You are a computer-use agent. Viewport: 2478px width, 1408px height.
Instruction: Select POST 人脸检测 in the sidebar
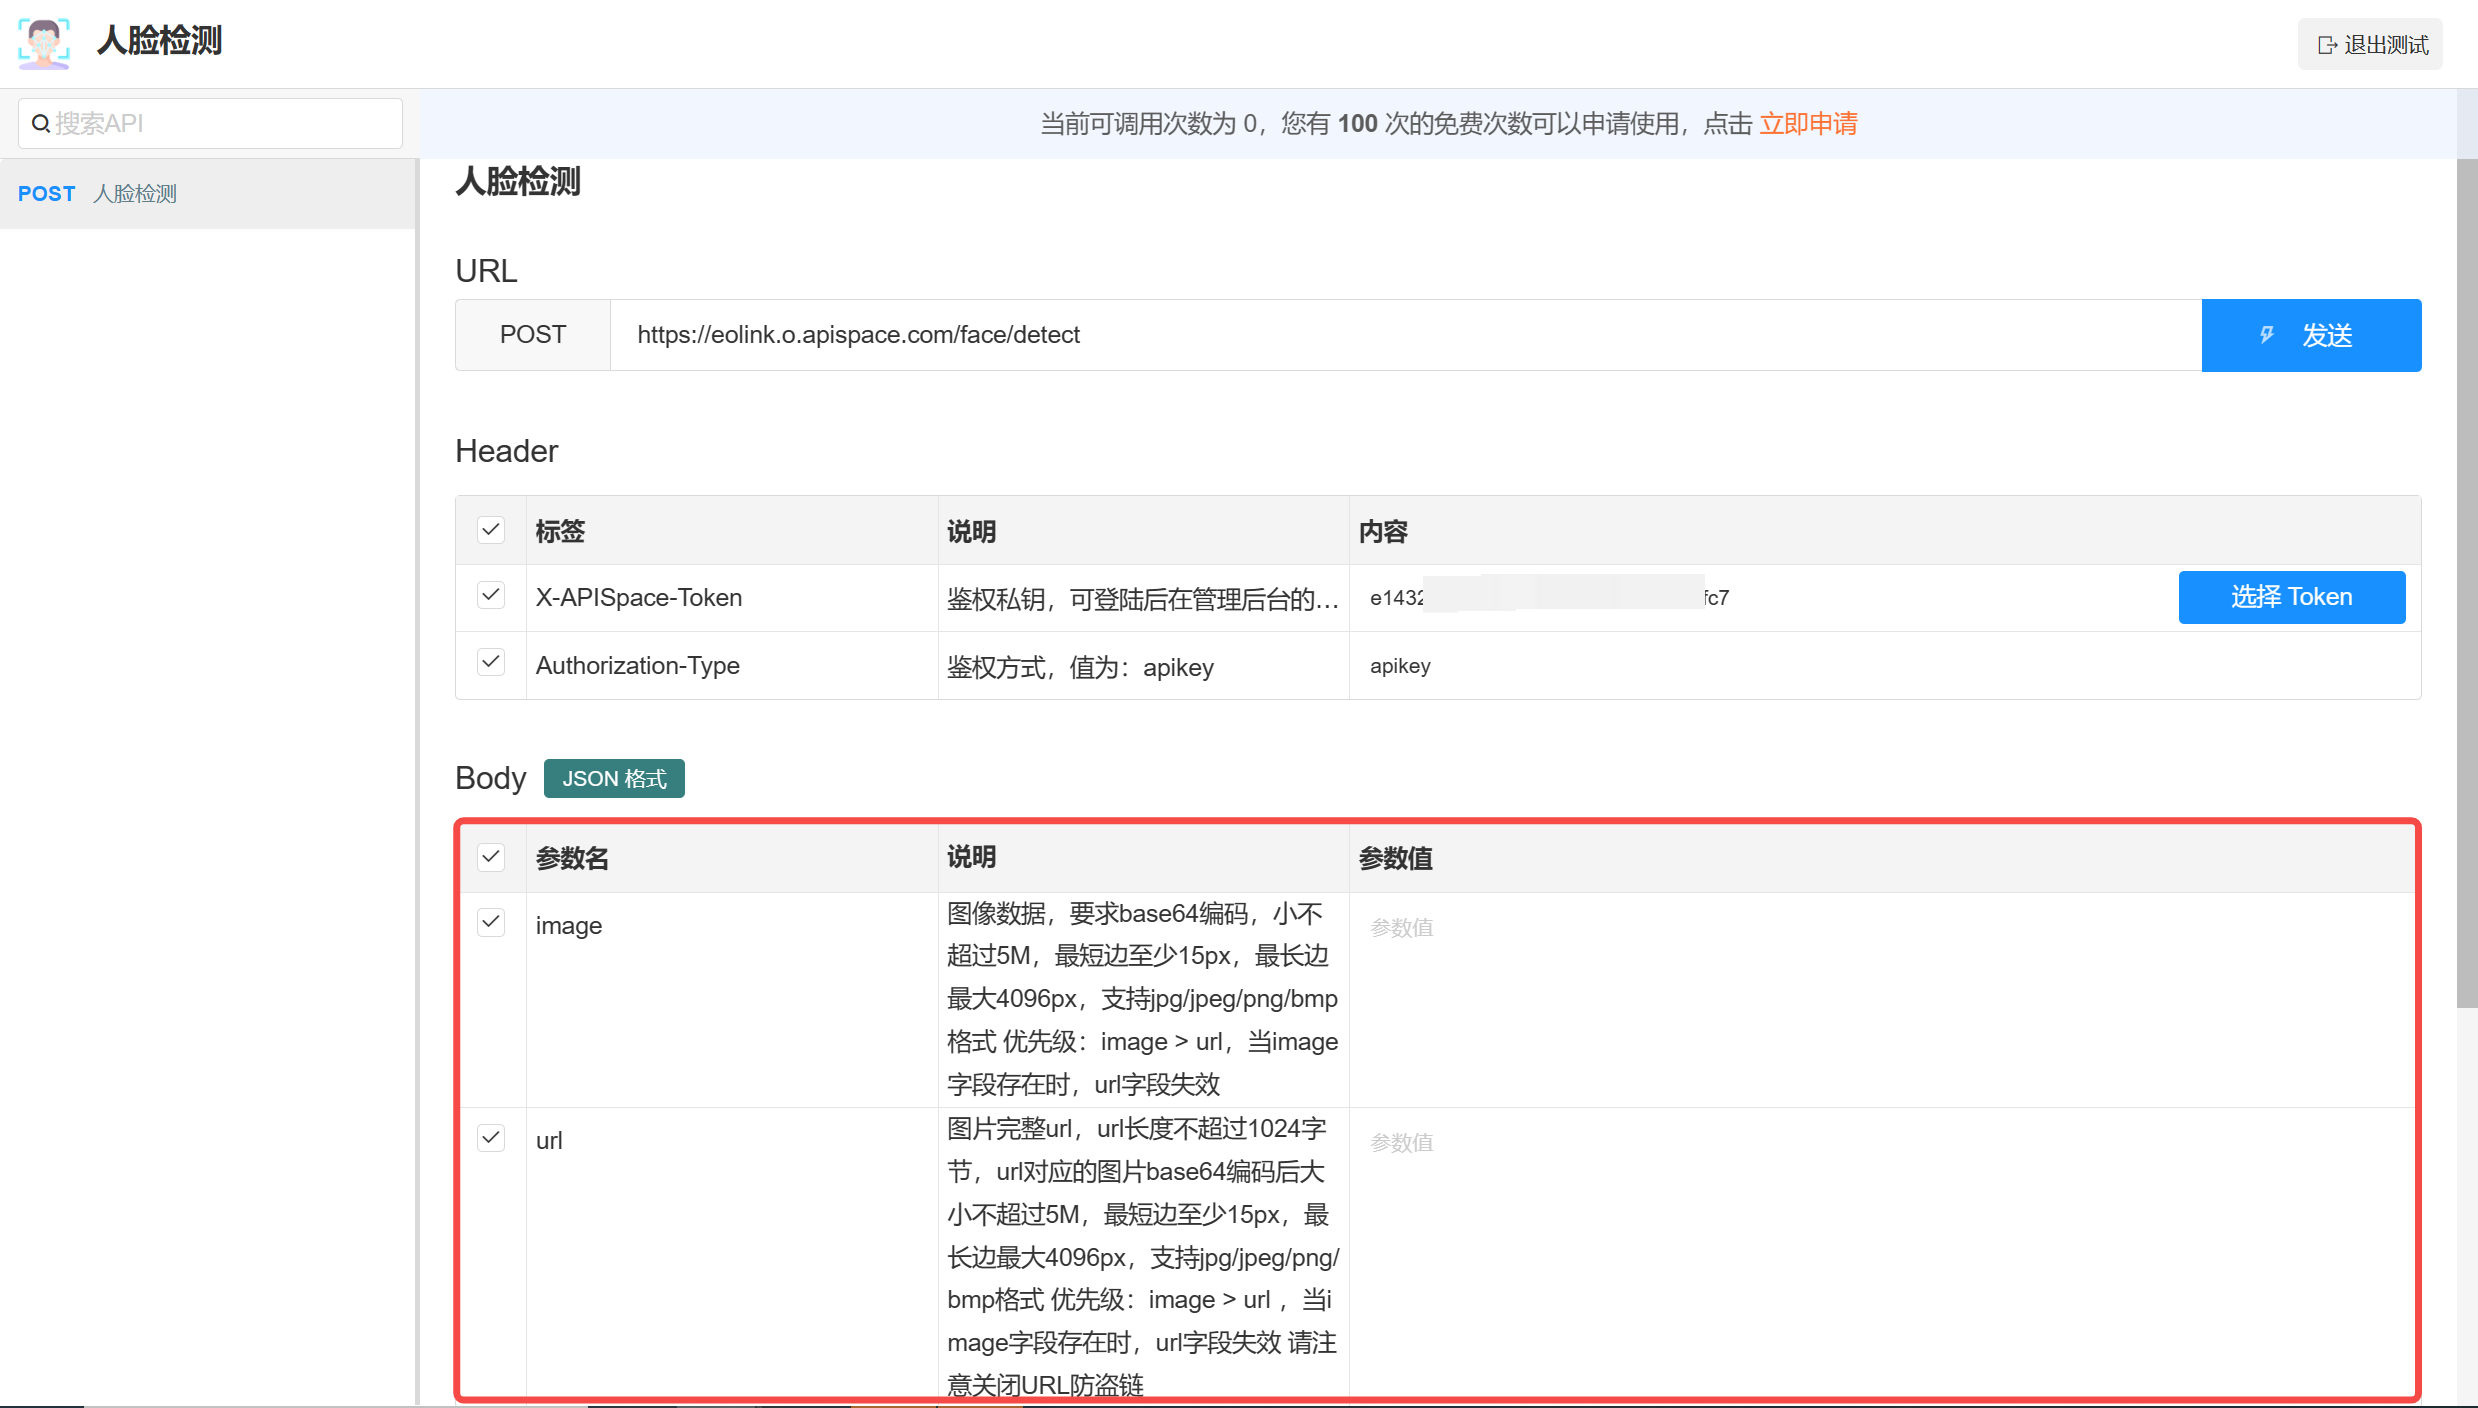98,194
